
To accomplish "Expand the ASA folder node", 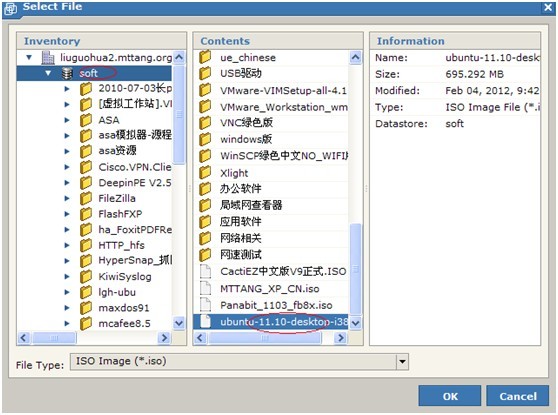I will click(67, 120).
